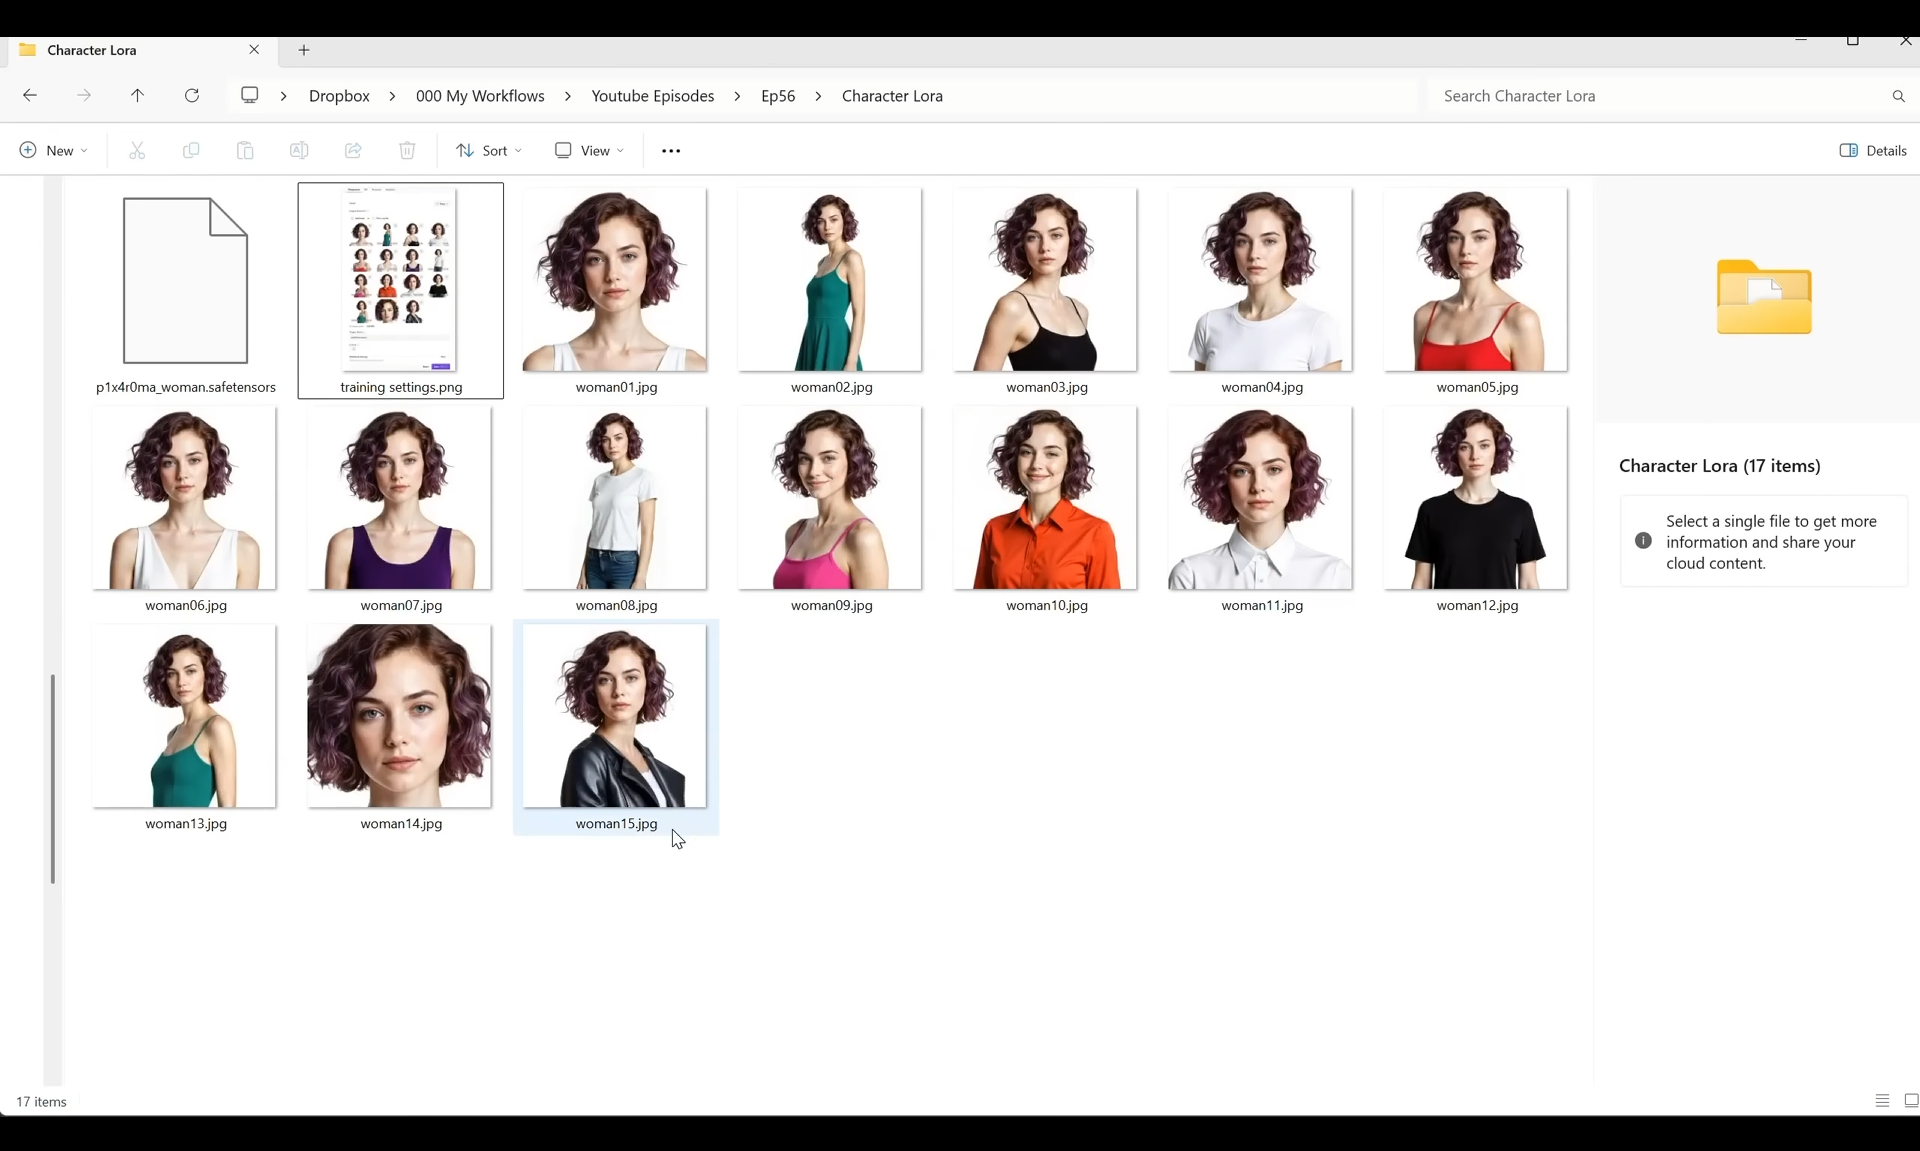Click the Cut scissors icon
Image resolution: width=1920 pixels, height=1151 pixels.
(137, 150)
